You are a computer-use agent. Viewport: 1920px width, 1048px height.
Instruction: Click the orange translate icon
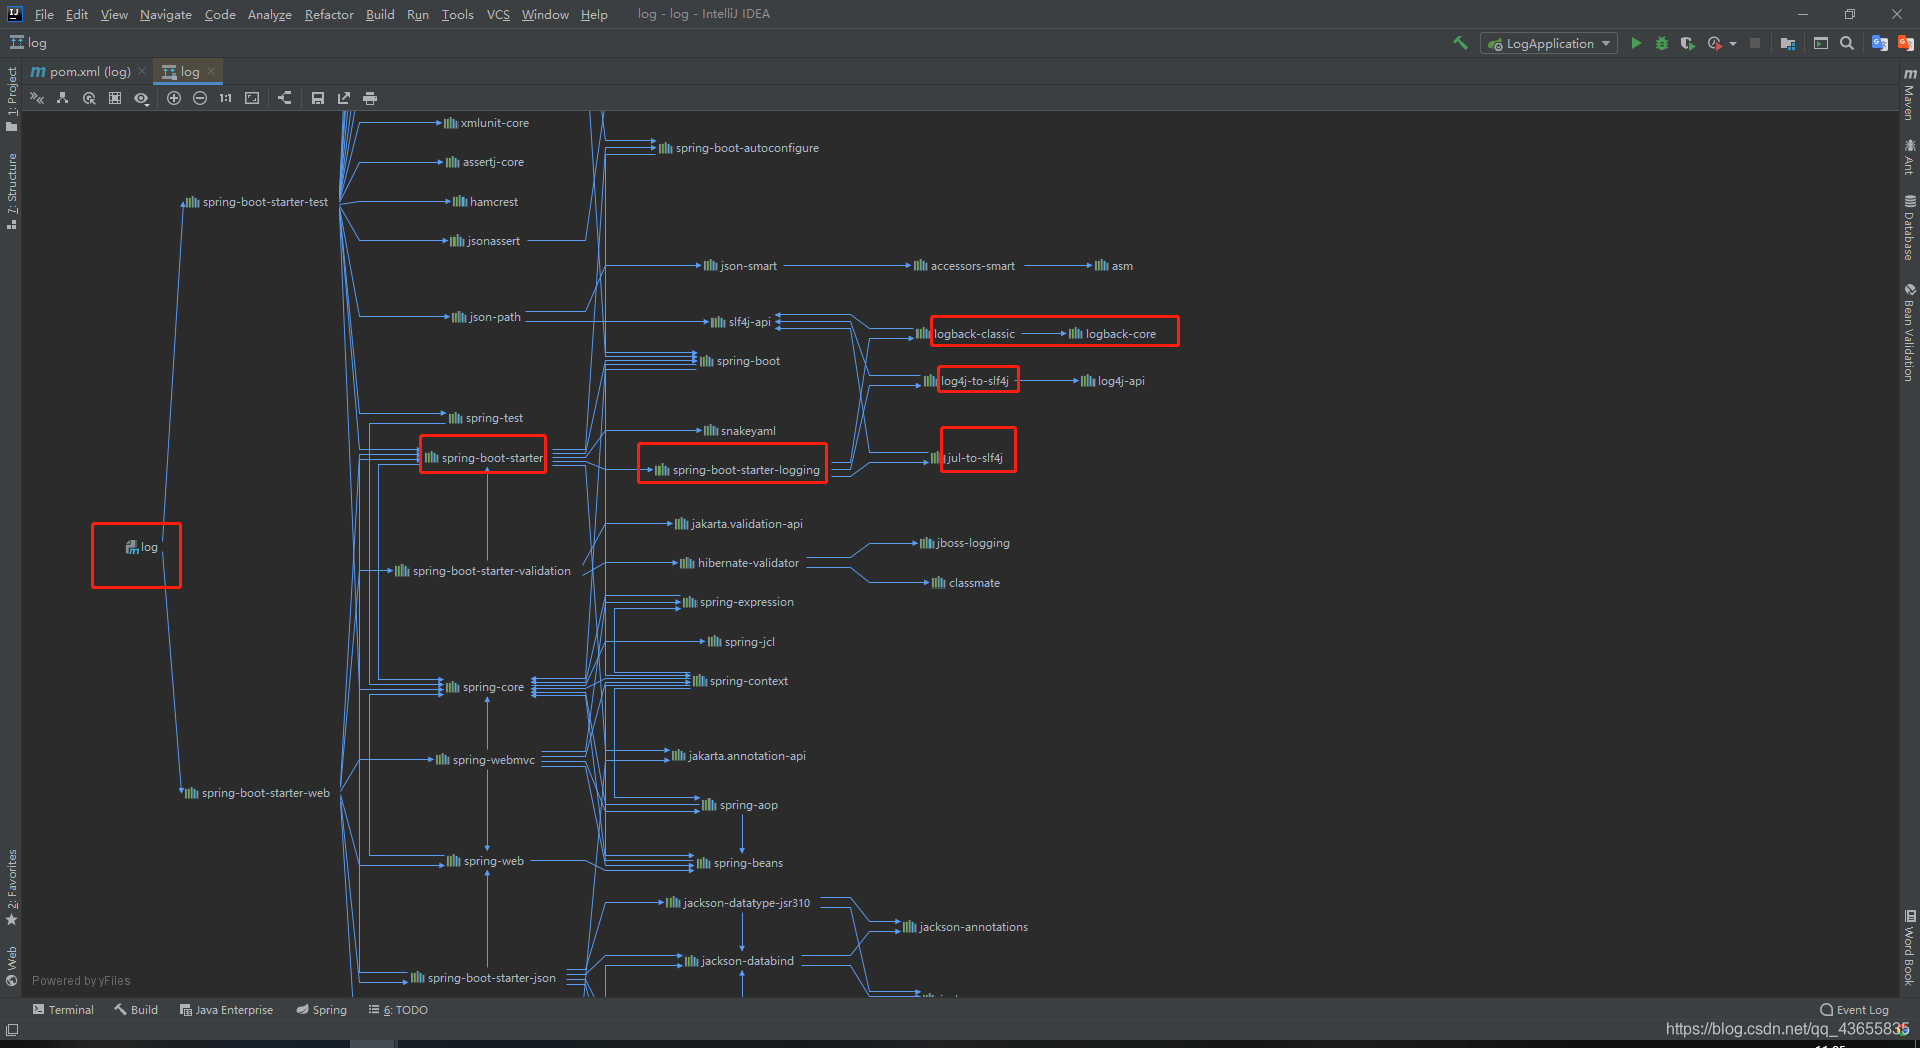click(1906, 43)
